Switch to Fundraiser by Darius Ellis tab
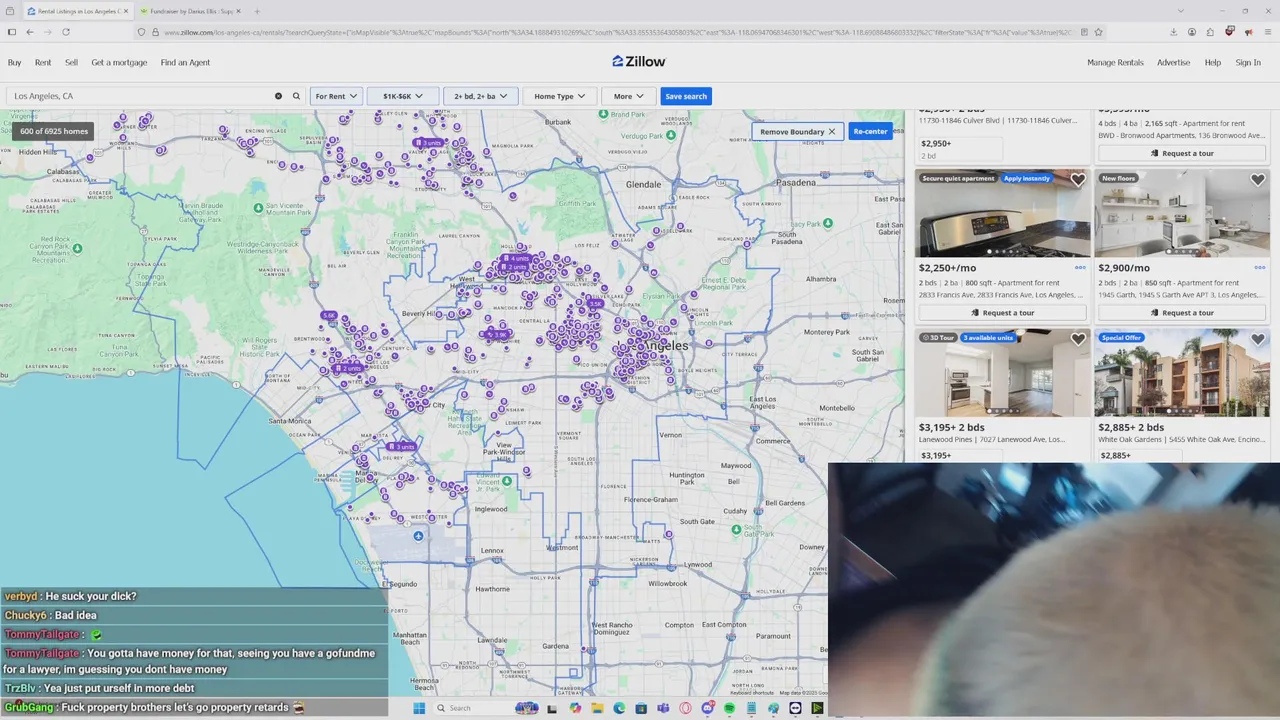This screenshot has height=720, width=1280. [x=190, y=11]
